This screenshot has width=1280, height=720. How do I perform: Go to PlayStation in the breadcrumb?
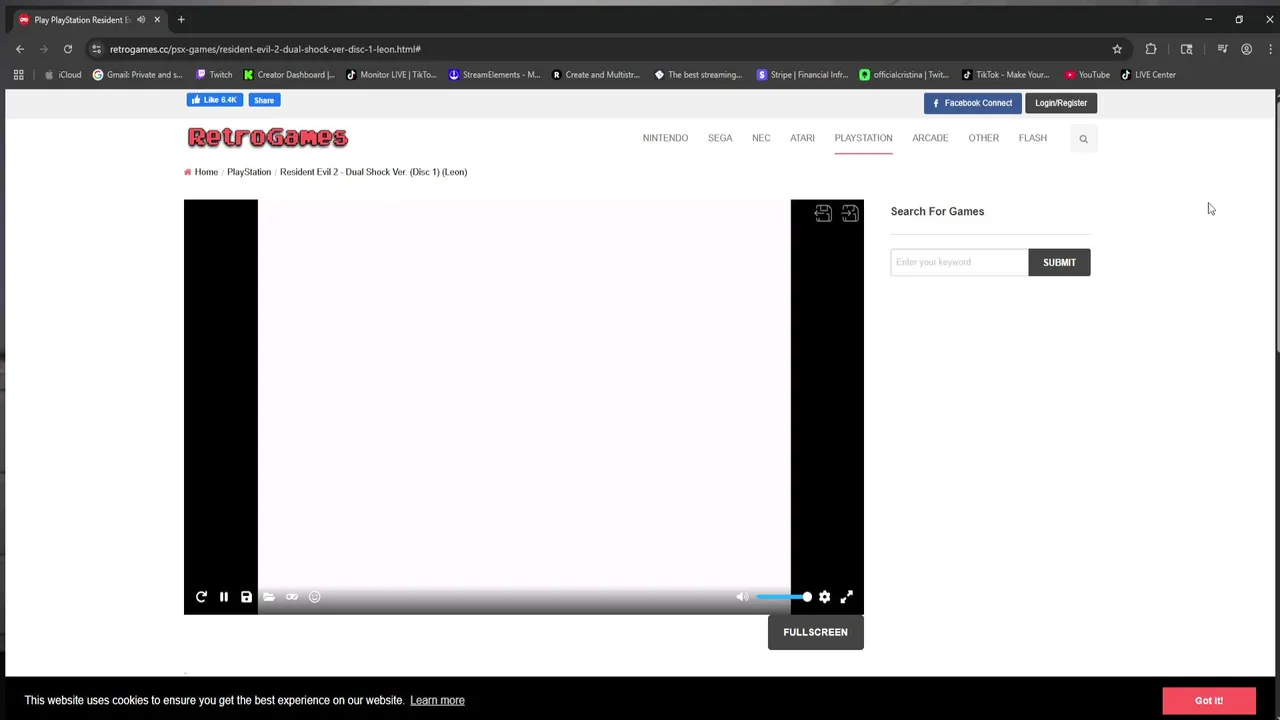[x=249, y=172]
